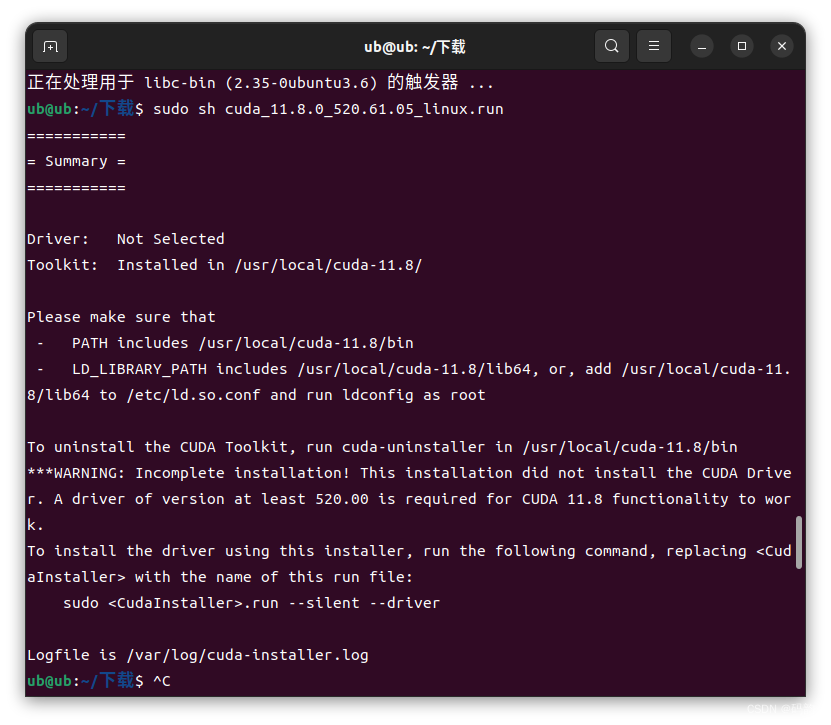Screen dimensions: 831x725
Task: Click the cuda_11.8.0_520.61.05_linux.run command text
Action: point(364,108)
